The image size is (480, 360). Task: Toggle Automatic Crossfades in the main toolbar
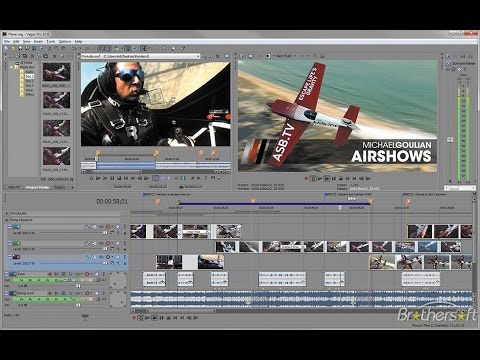pos(108,48)
